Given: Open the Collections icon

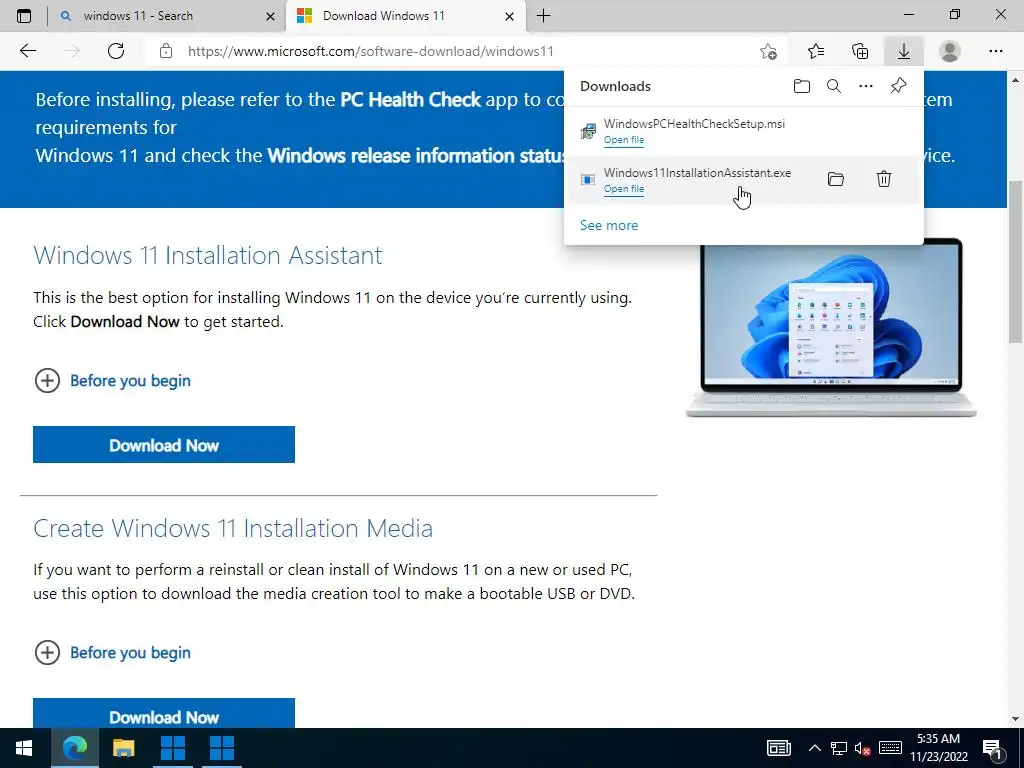Looking at the screenshot, I should click(x=860, y=51).
